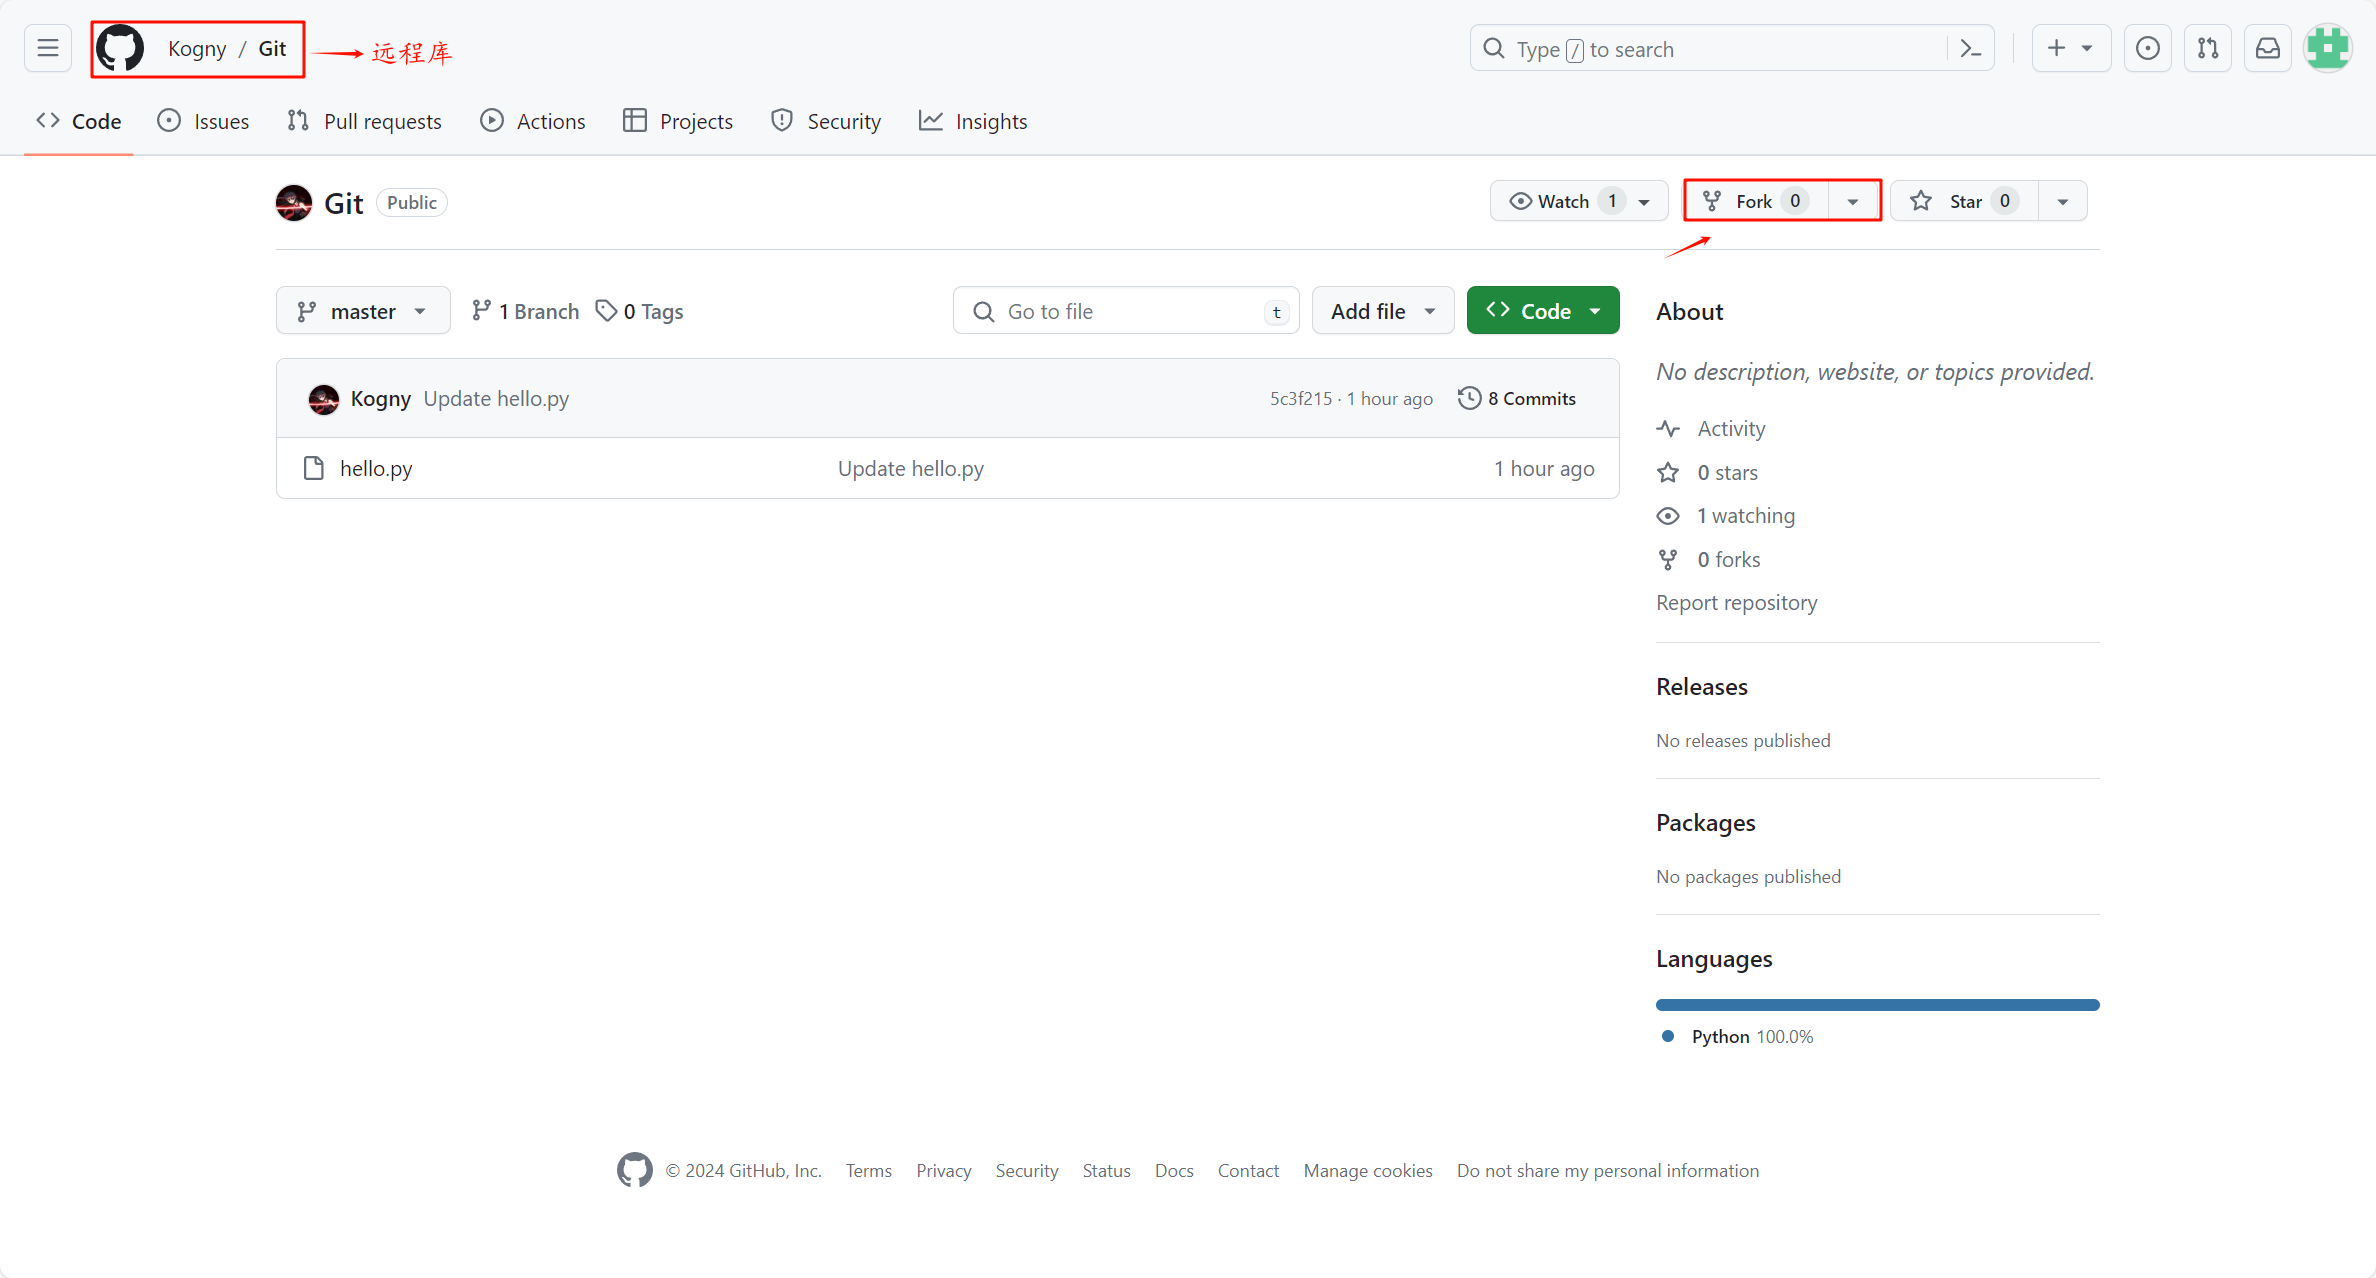
Task: Expand the create-new dropdown caret
Action: [x=2087, y=48]
